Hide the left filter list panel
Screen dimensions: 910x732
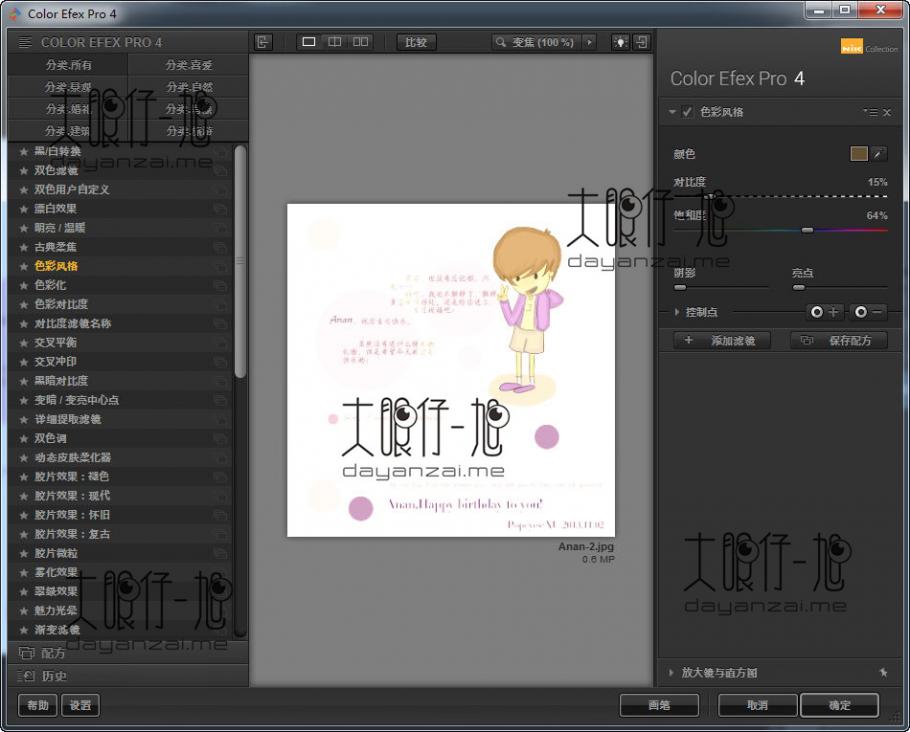coord(263,42)
